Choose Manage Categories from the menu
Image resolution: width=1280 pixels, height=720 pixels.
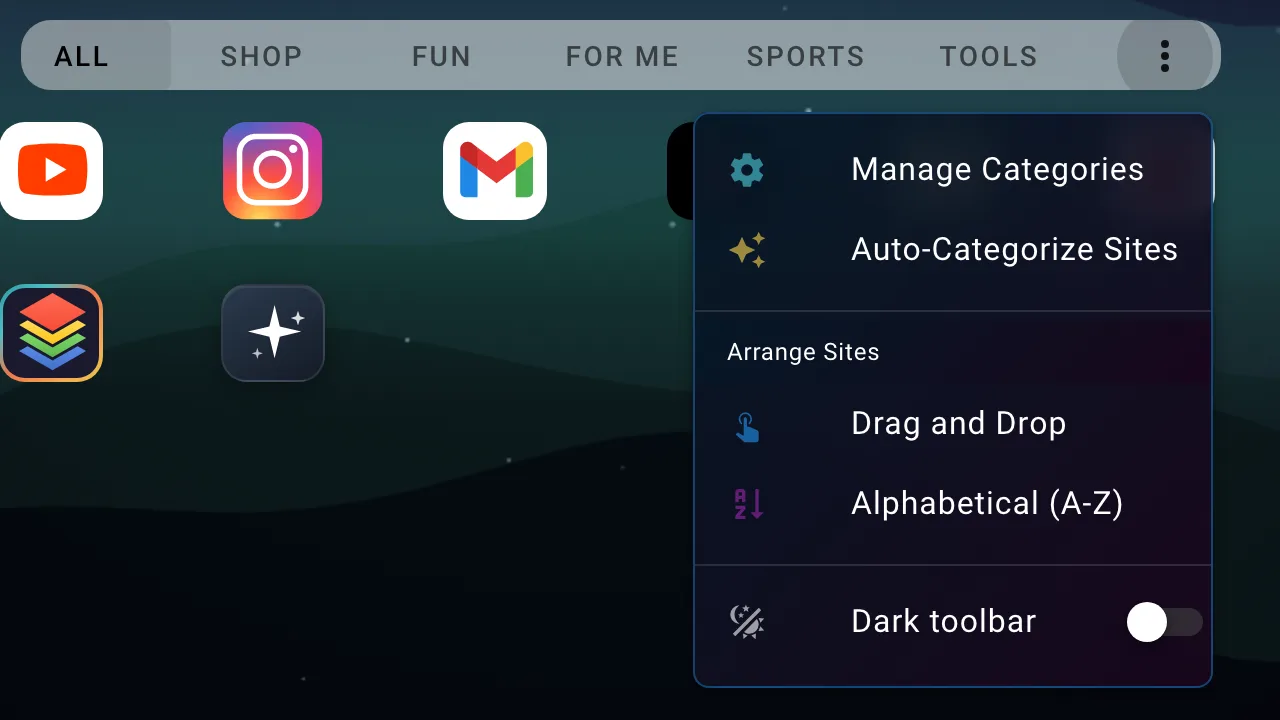point(953,170)
